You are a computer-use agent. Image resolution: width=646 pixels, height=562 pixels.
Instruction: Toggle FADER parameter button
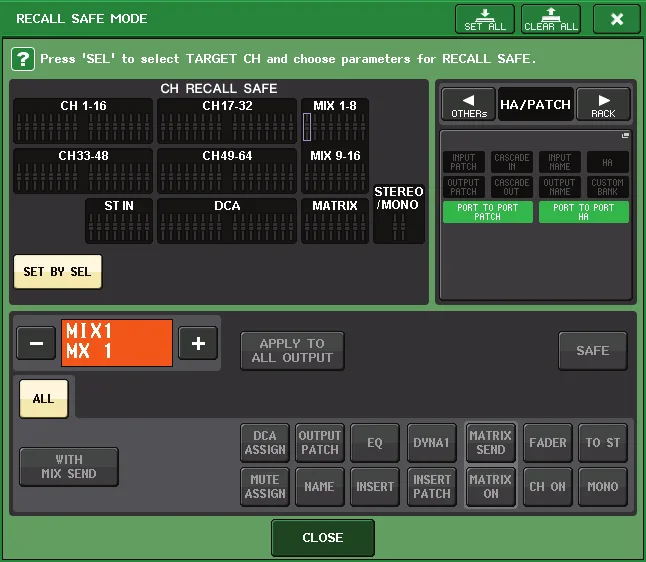pyautogui.click(x=548, y=443)
